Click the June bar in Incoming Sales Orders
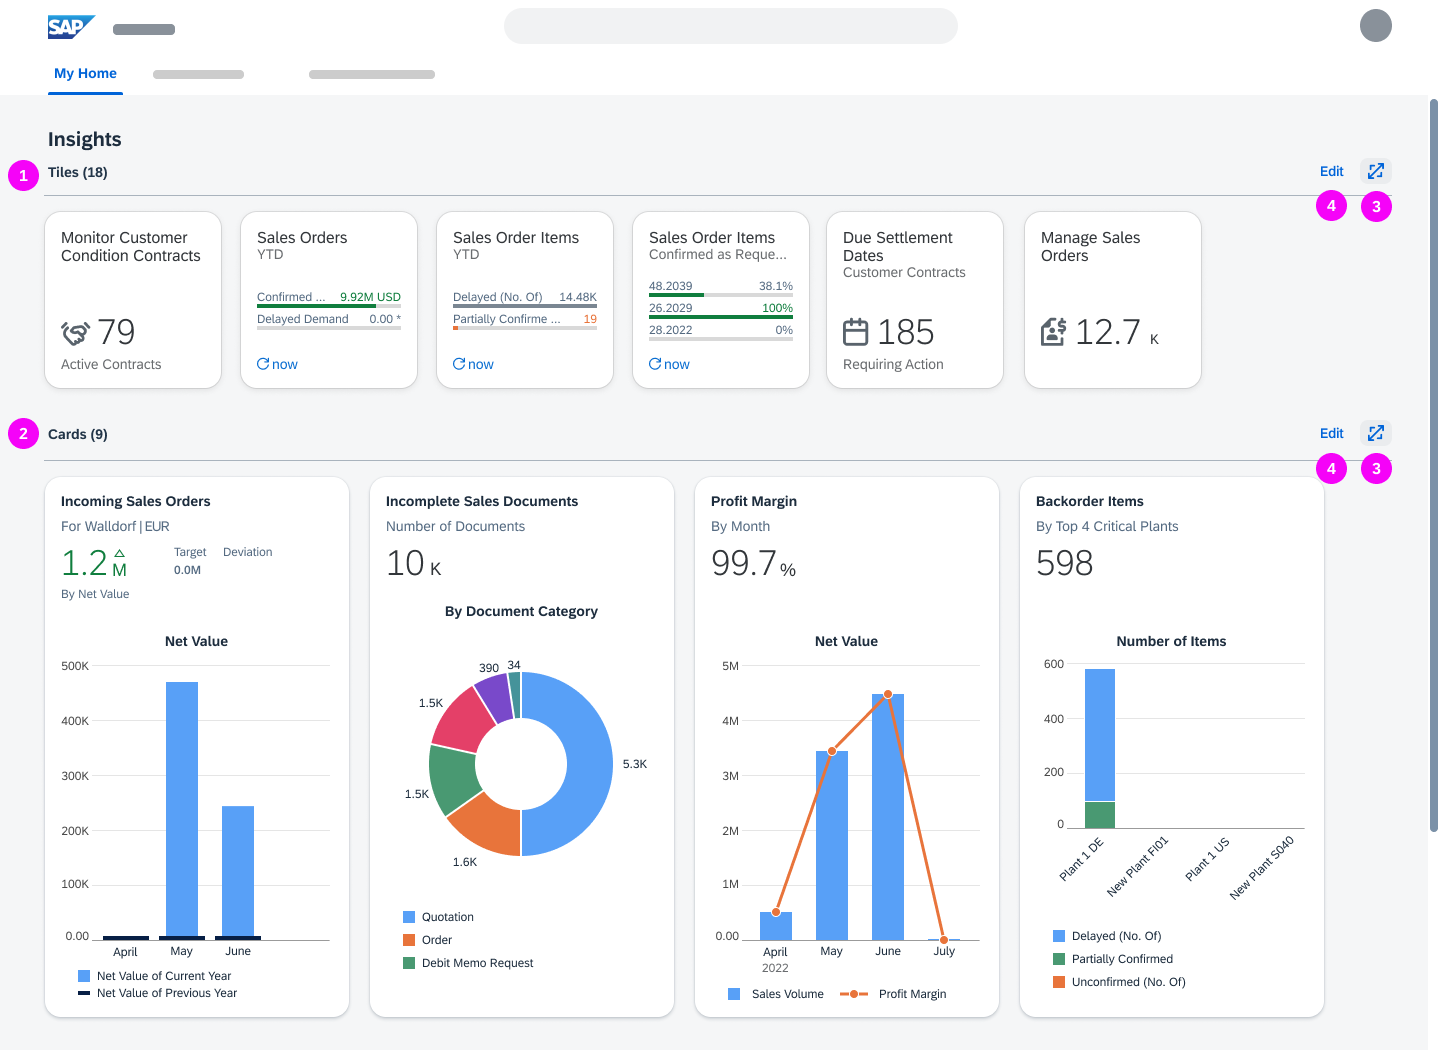 click(238, 871)
